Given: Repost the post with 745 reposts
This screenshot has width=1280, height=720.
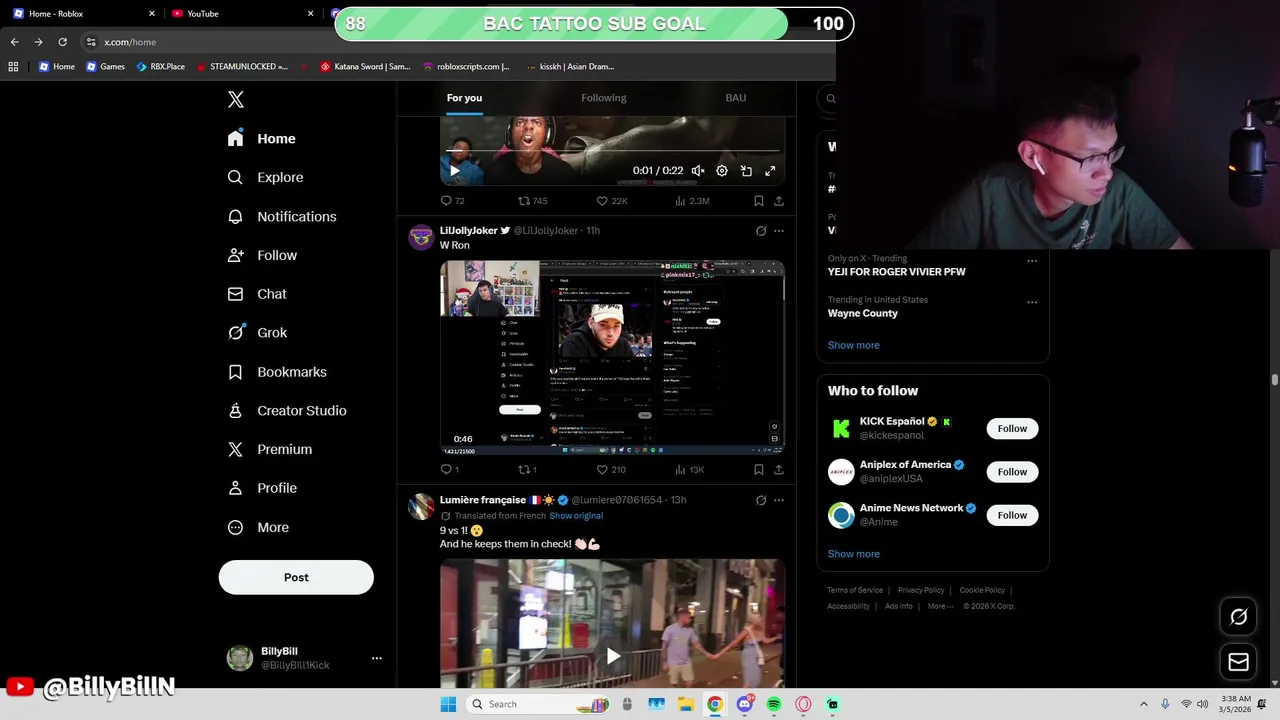Looking at the screenshot, I should point(532,201).
